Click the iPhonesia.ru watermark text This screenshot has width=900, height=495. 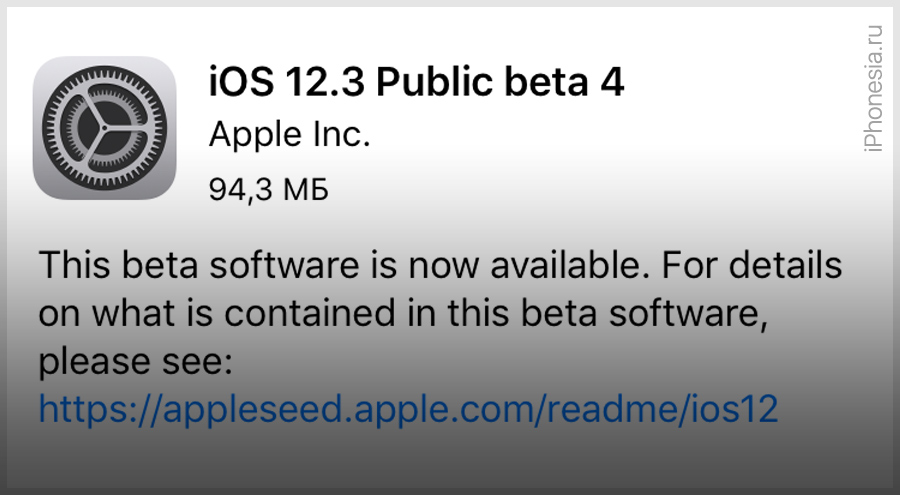[x=872, y=88]
